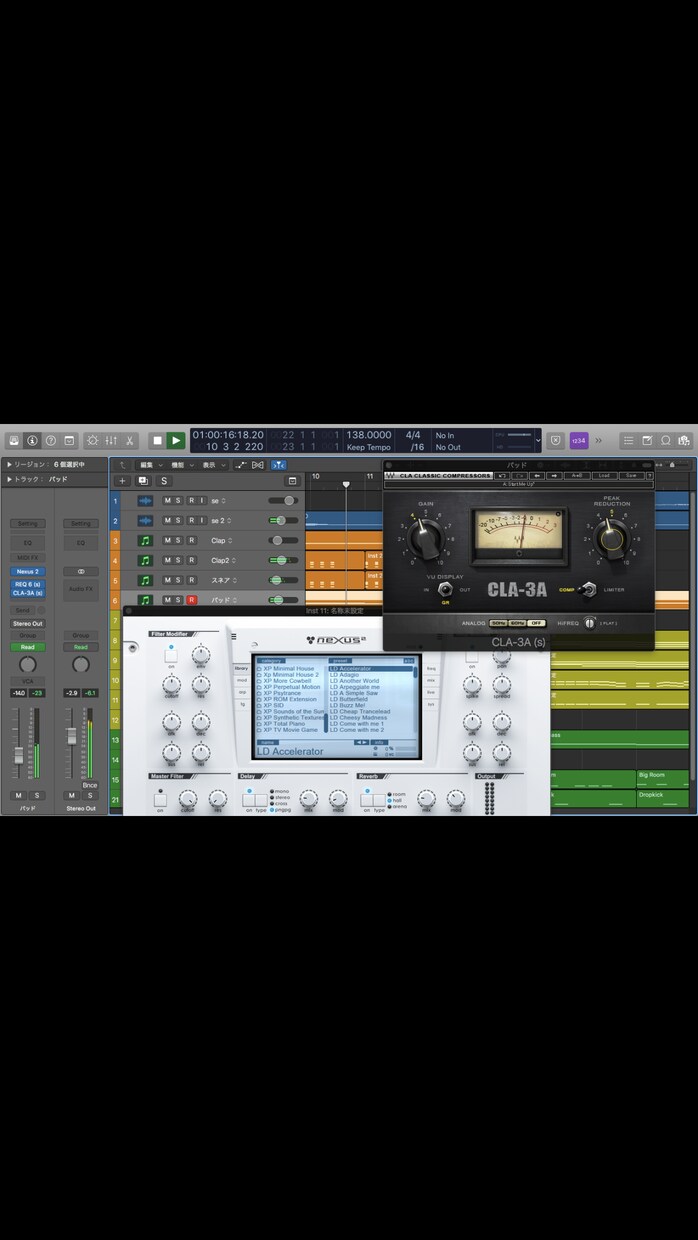Open the media Browsers button
Viewport: 698px width, 1240px height.
[685, 440]
